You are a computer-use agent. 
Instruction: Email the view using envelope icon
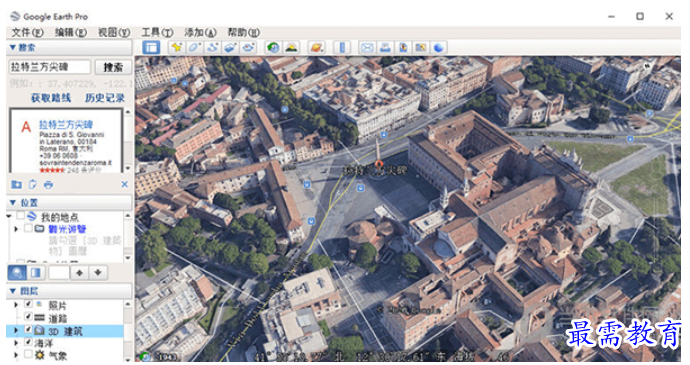pos(367,48)
